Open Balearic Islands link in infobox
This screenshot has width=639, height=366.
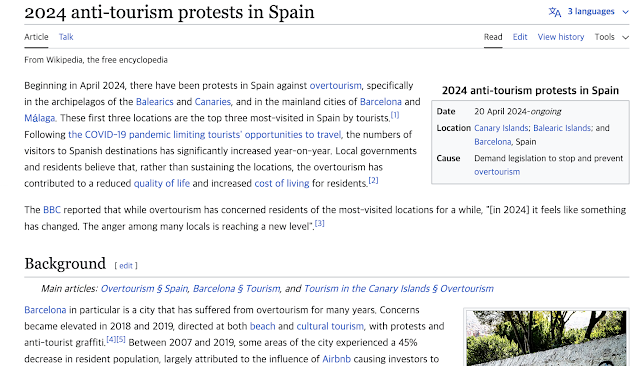click(x=562, y=128)
